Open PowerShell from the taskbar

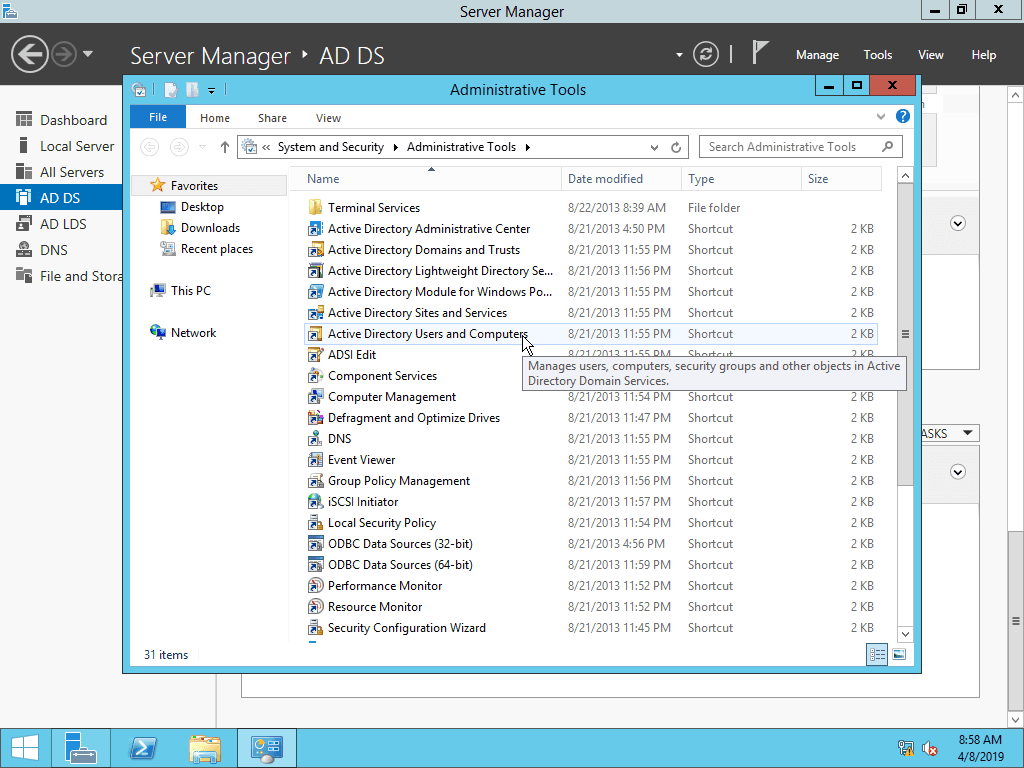[x=142, y=748]
